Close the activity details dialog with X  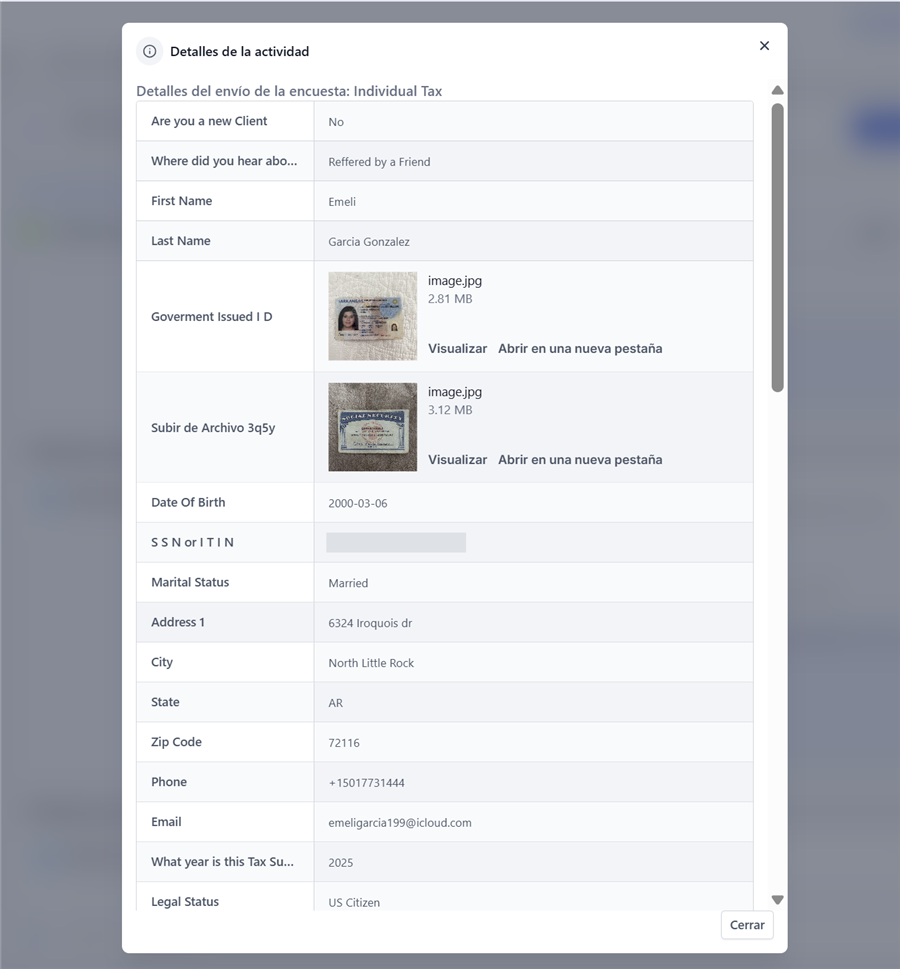point(765,46)
